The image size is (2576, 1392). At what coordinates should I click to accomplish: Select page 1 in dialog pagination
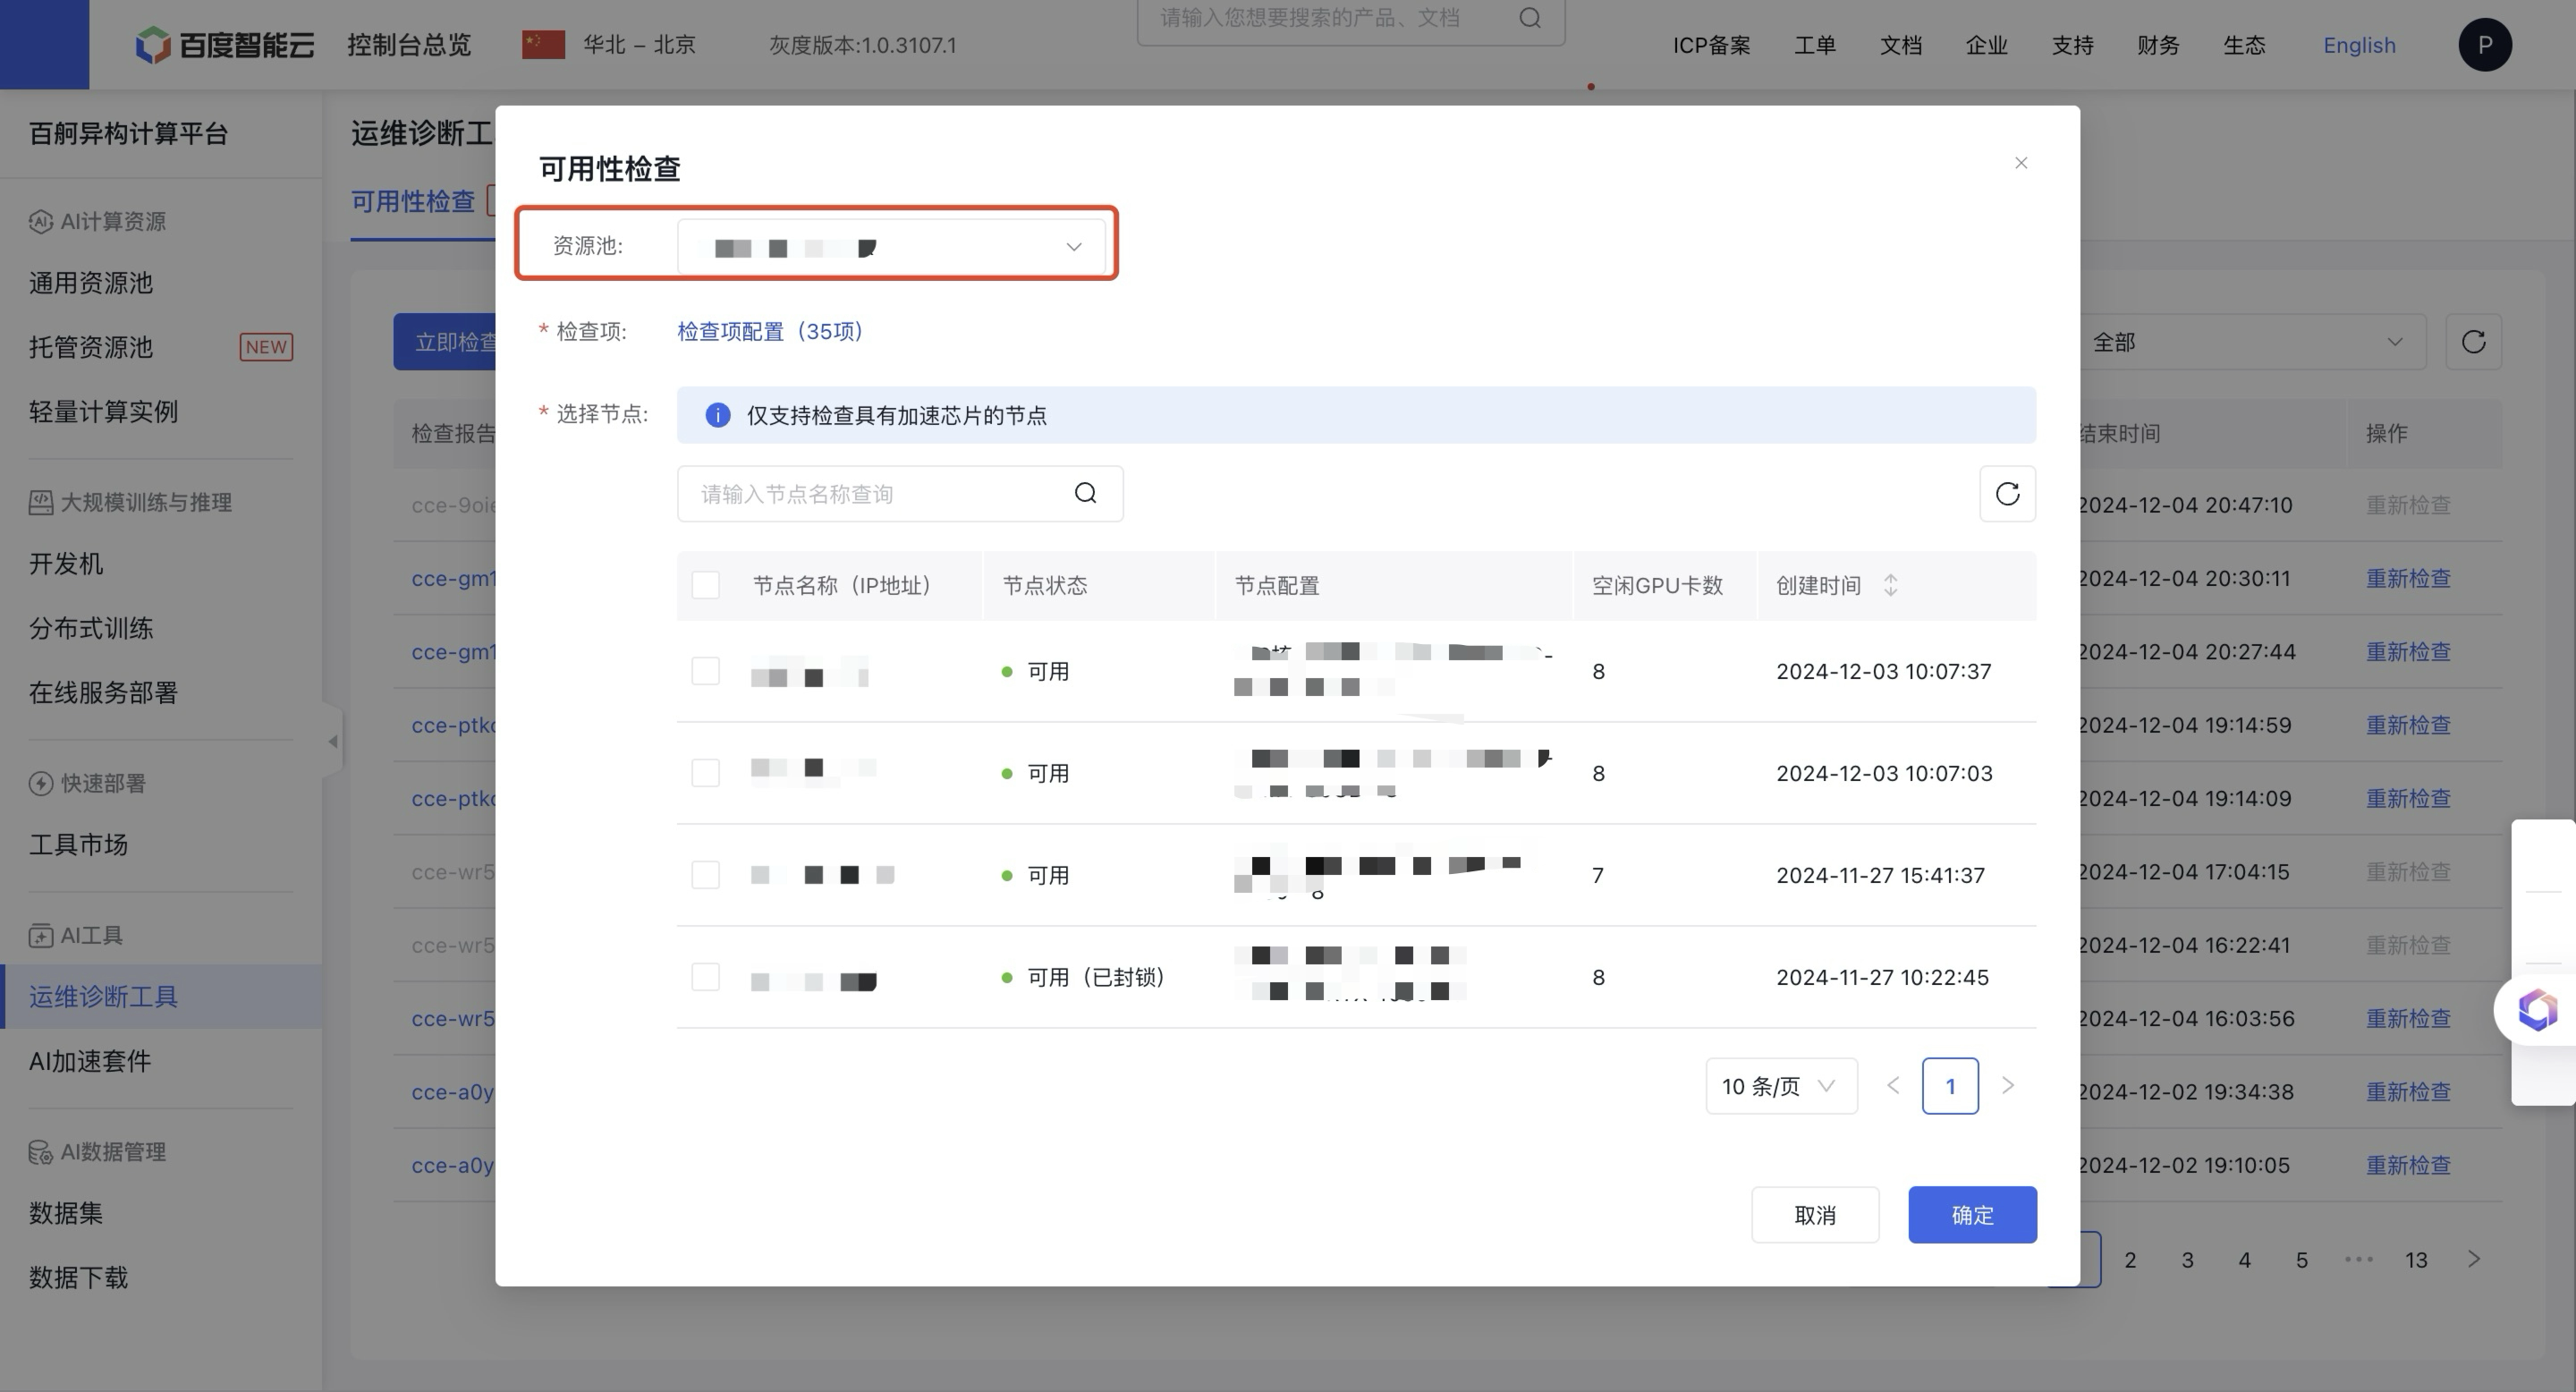[1950, 1086]
